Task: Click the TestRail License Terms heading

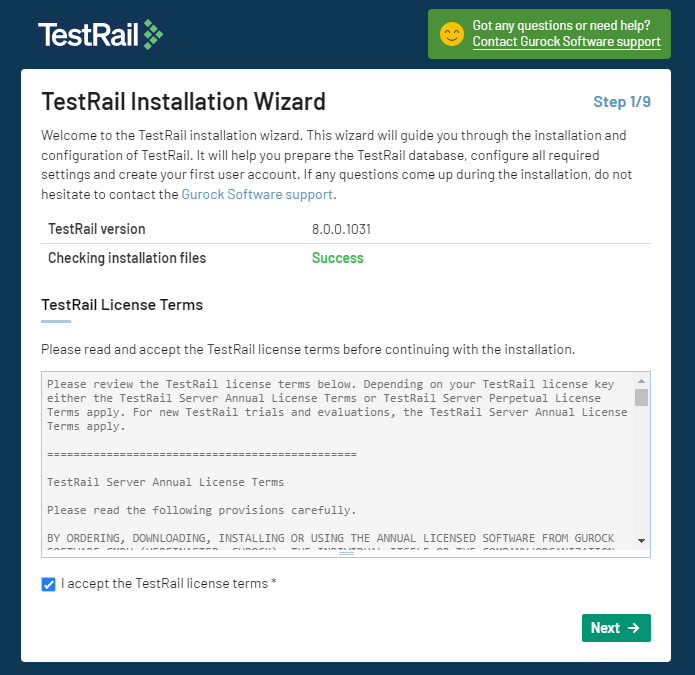Action: click(x=122, y=305)
